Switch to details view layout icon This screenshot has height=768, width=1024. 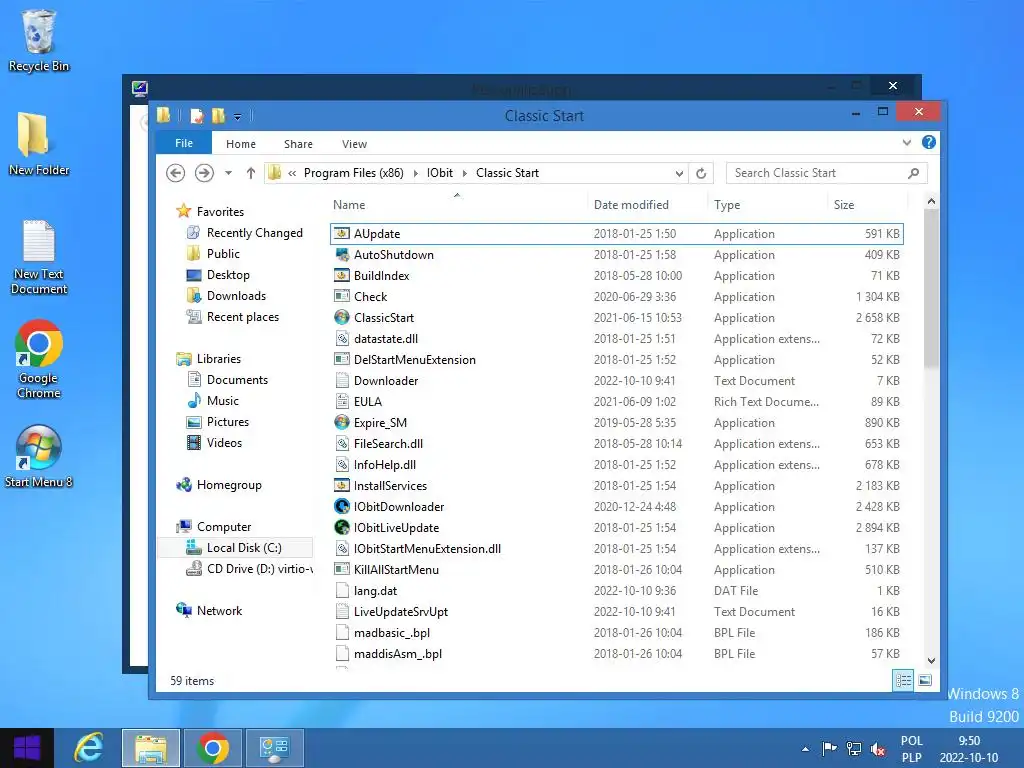903,680
